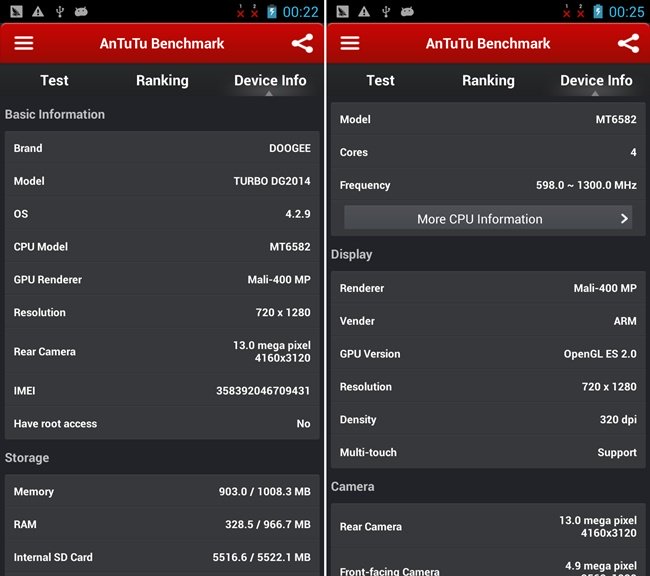
Task: Tap the Internal SD Card storage row
Action: coord(162,557)
